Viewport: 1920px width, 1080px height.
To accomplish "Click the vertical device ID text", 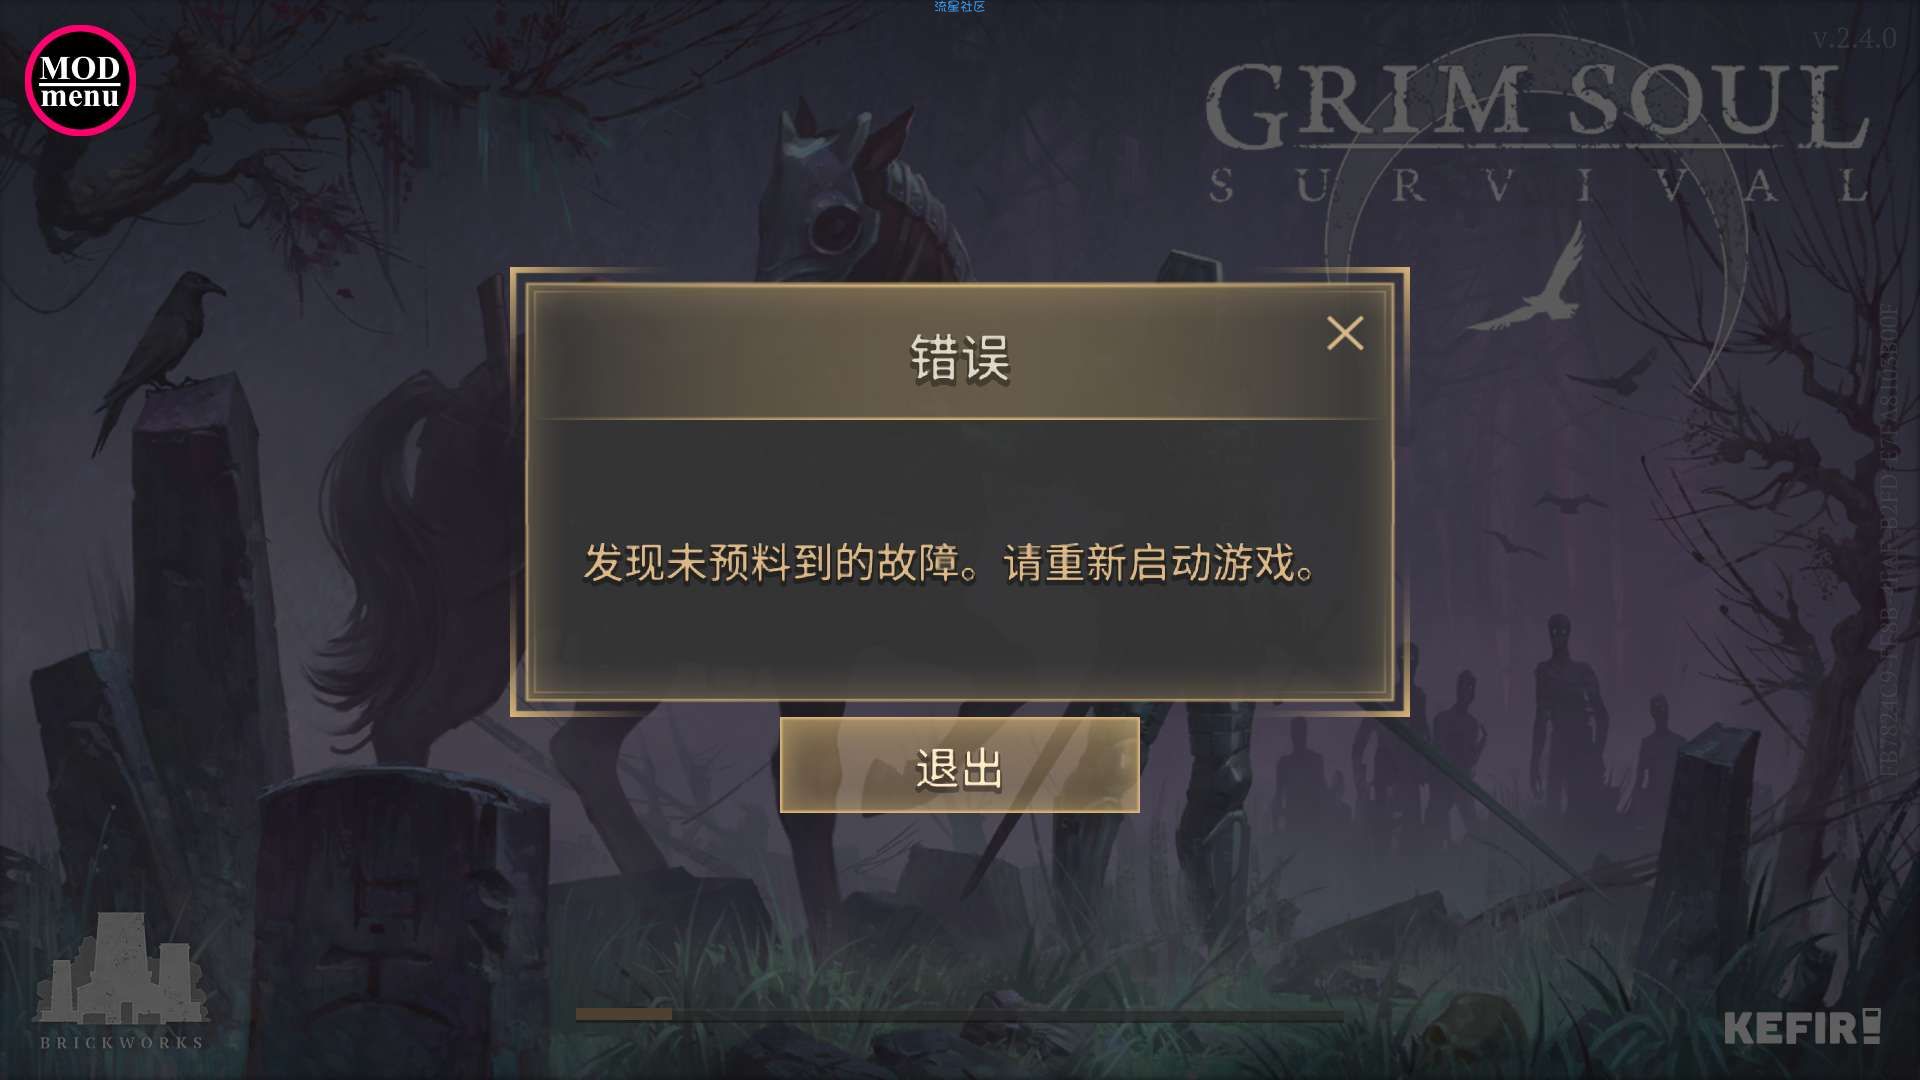I will pyautogui.click(x=1887, y=540).
